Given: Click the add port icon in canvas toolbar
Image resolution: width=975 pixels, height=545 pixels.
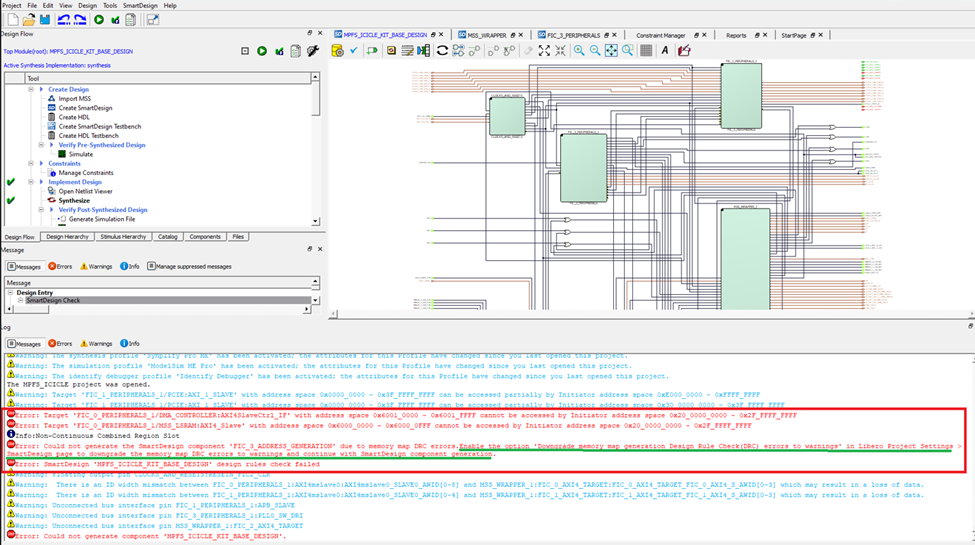Looking at the screenshot, I should coord(372,50).
